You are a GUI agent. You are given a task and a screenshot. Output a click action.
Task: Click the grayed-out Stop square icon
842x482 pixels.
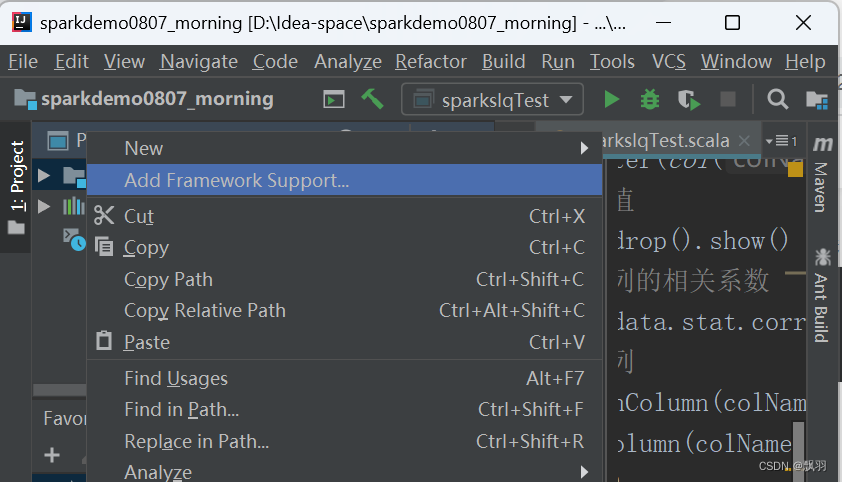click(728, 99)
